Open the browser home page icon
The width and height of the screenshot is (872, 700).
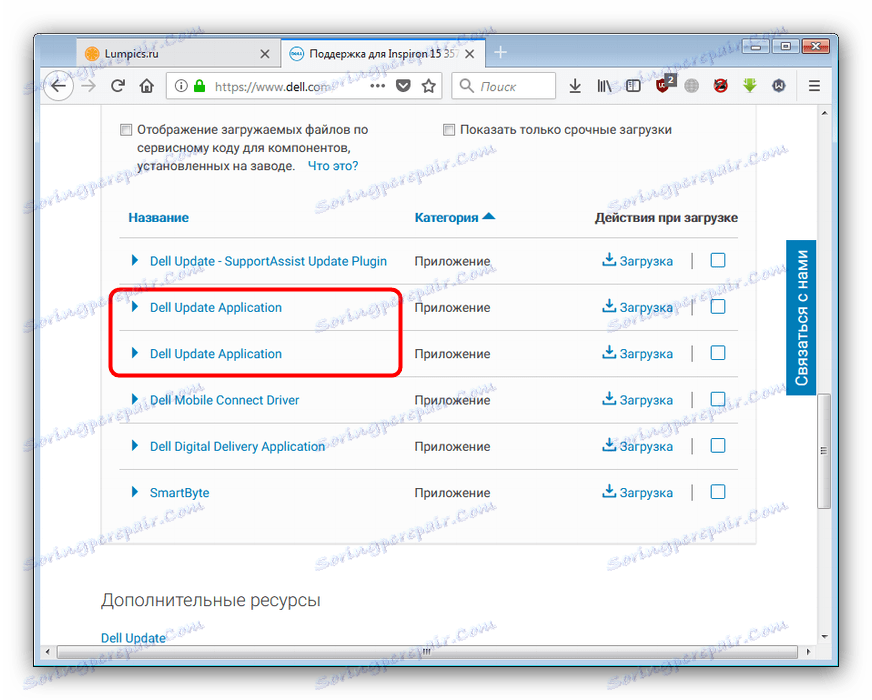pyautogui.click(x=146, y=86)
